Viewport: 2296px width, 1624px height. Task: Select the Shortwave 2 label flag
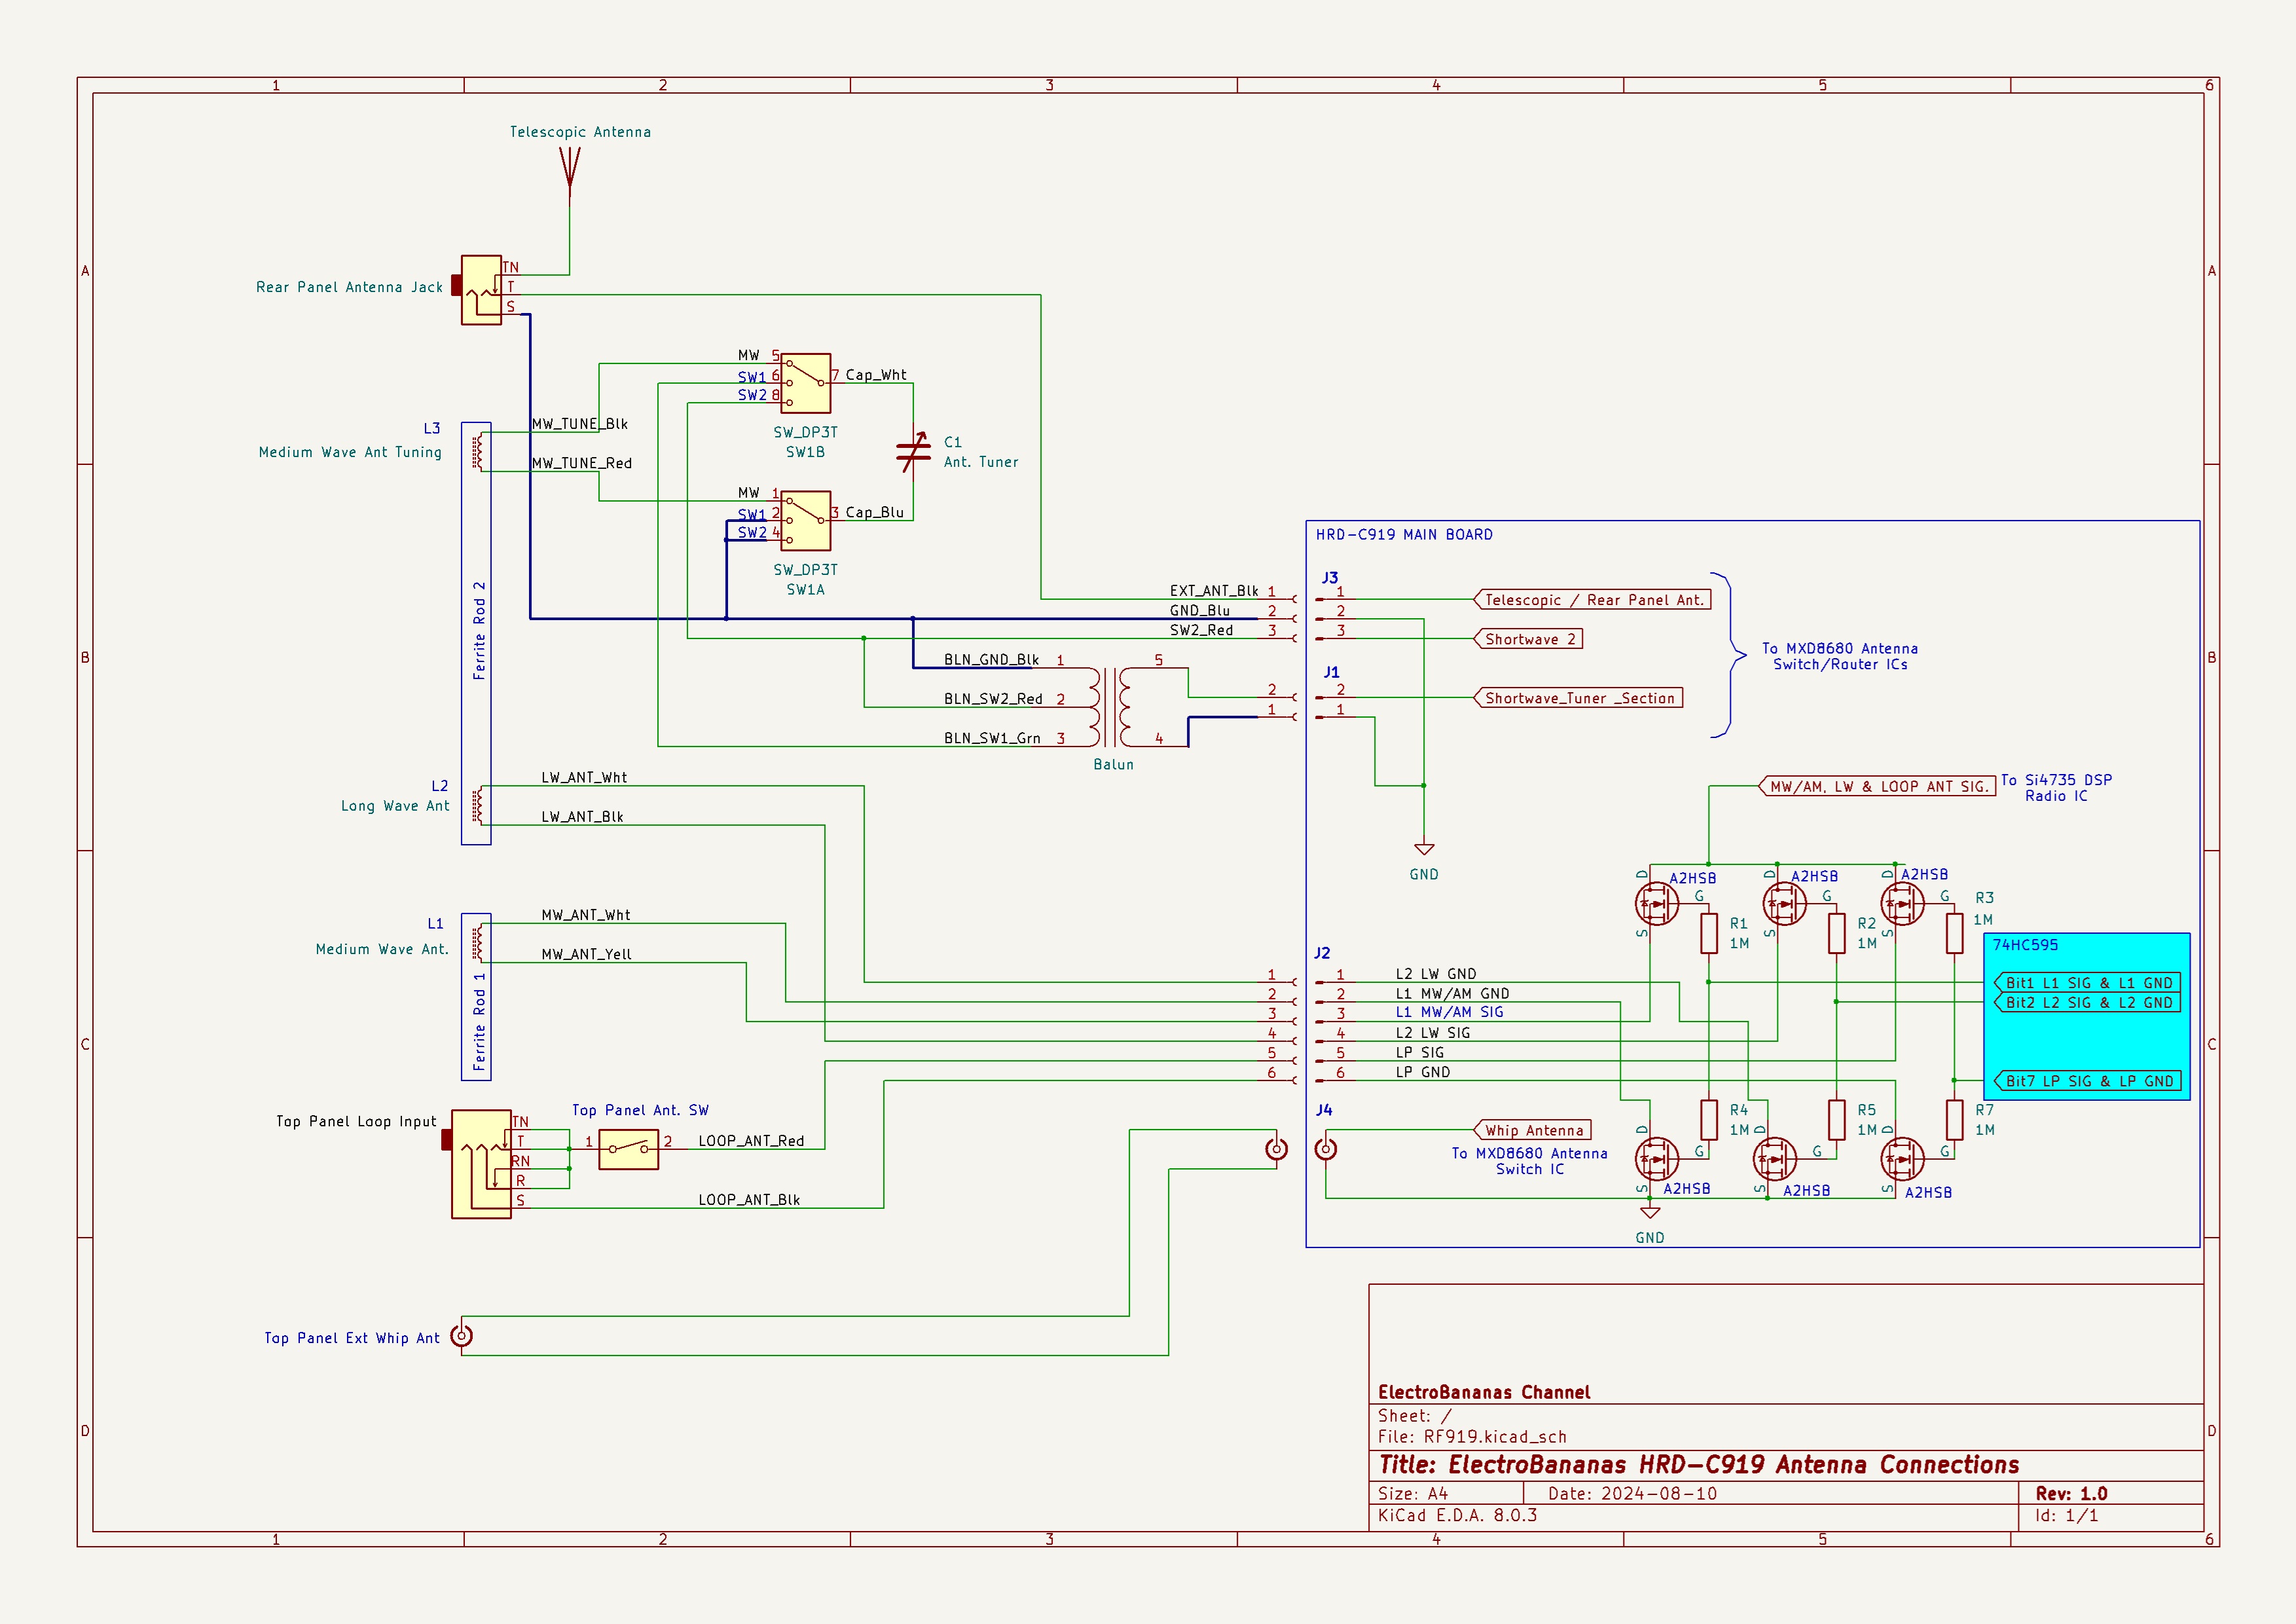1529,639
